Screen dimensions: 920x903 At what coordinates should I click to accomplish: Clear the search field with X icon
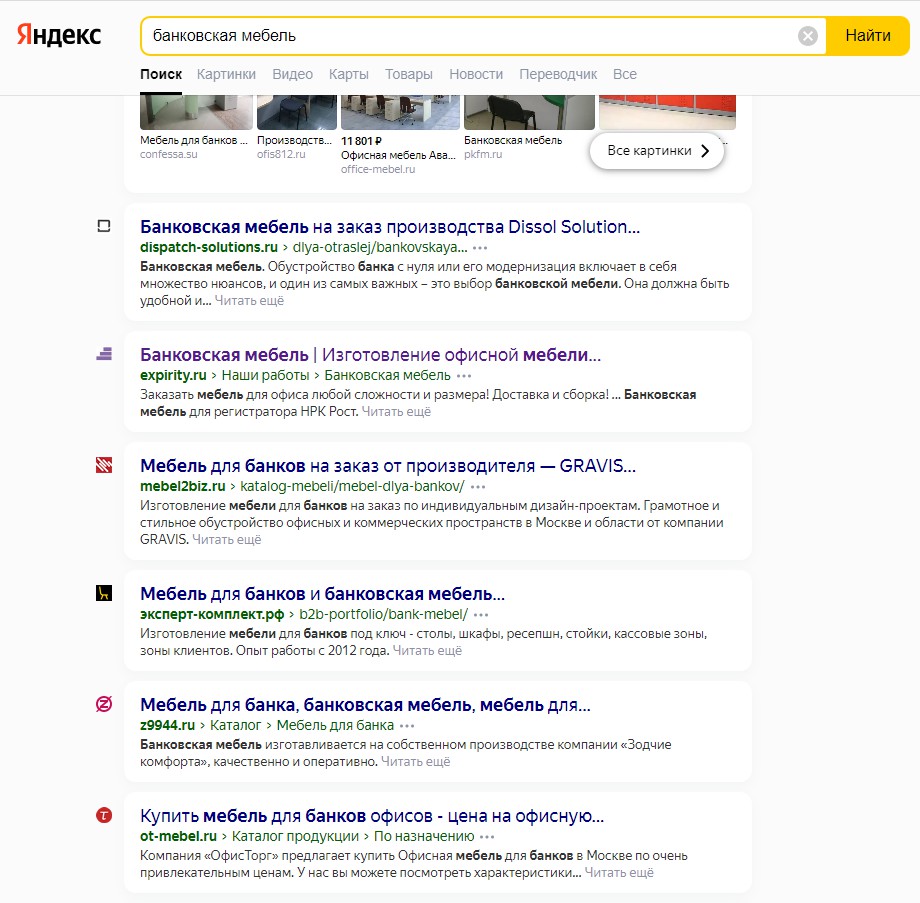[x=807, y=36]
